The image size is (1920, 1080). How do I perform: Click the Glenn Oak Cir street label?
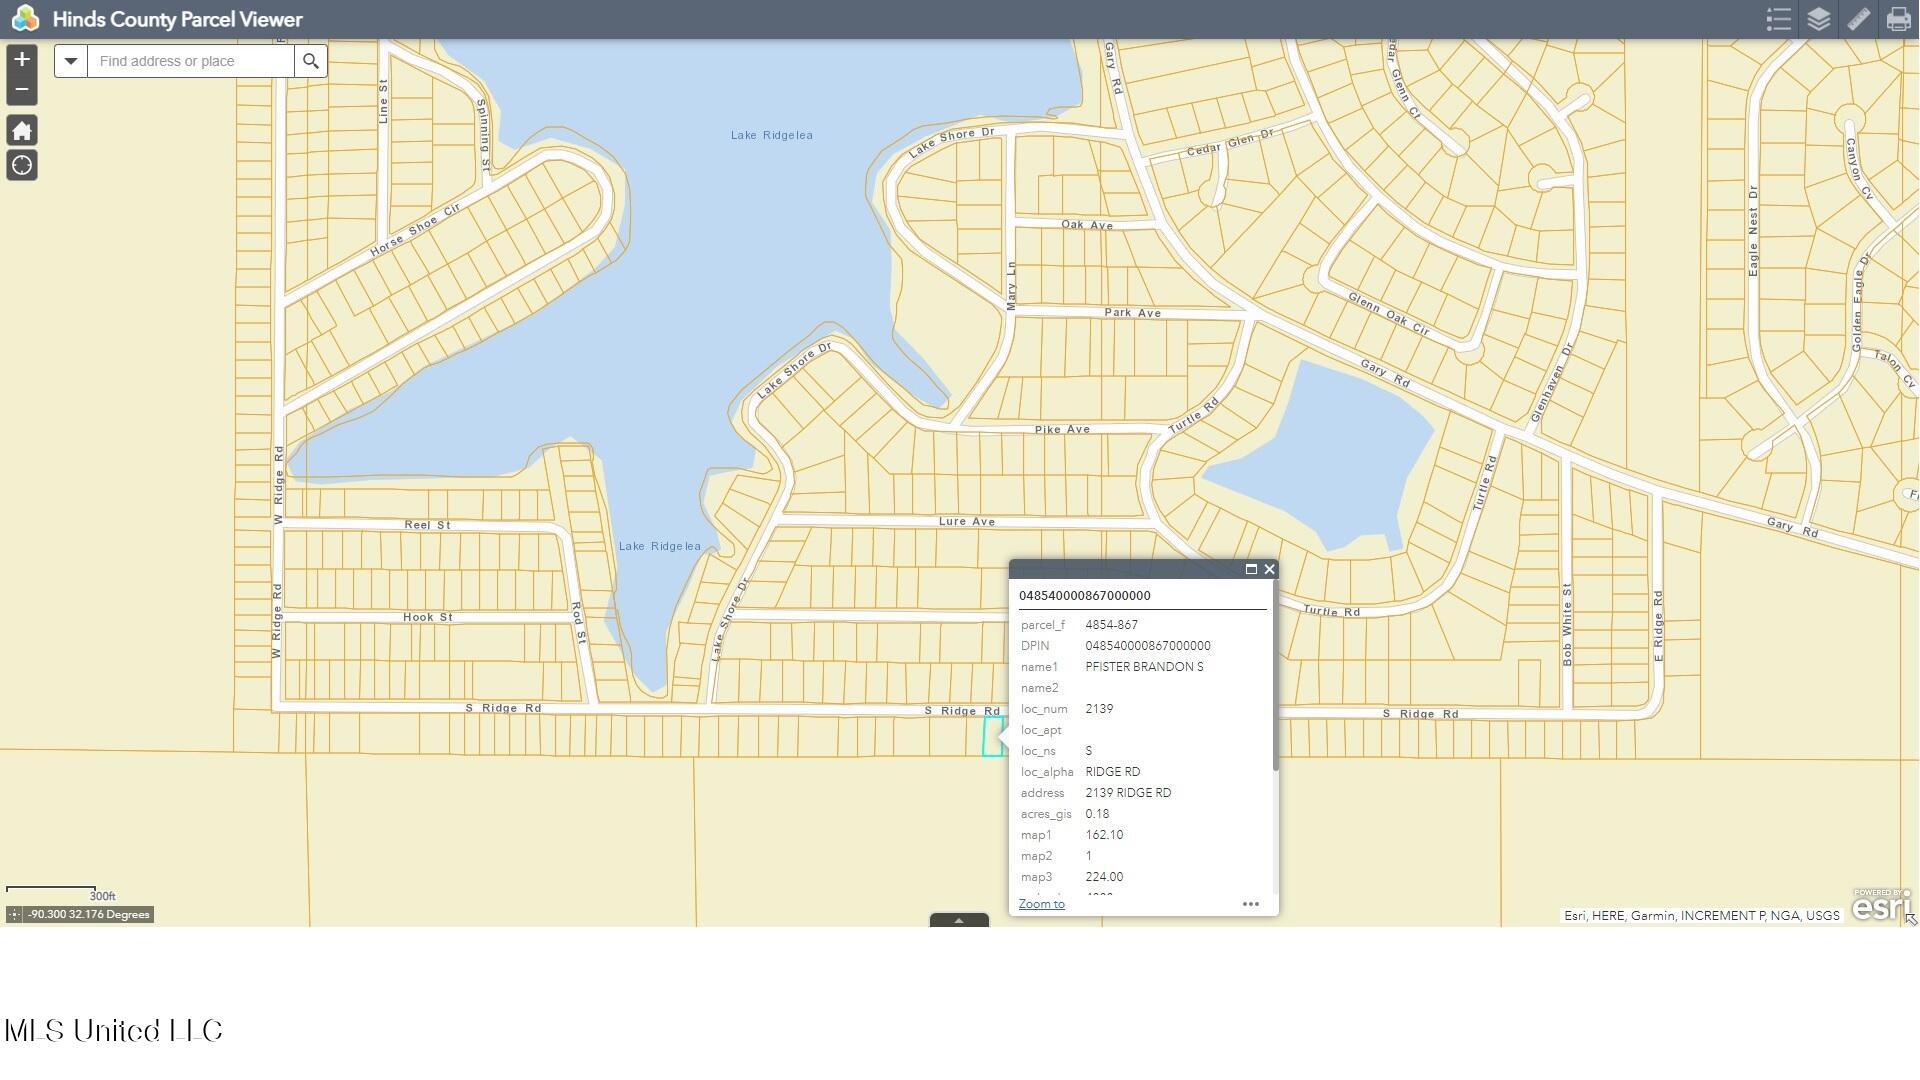[1389, 314]
